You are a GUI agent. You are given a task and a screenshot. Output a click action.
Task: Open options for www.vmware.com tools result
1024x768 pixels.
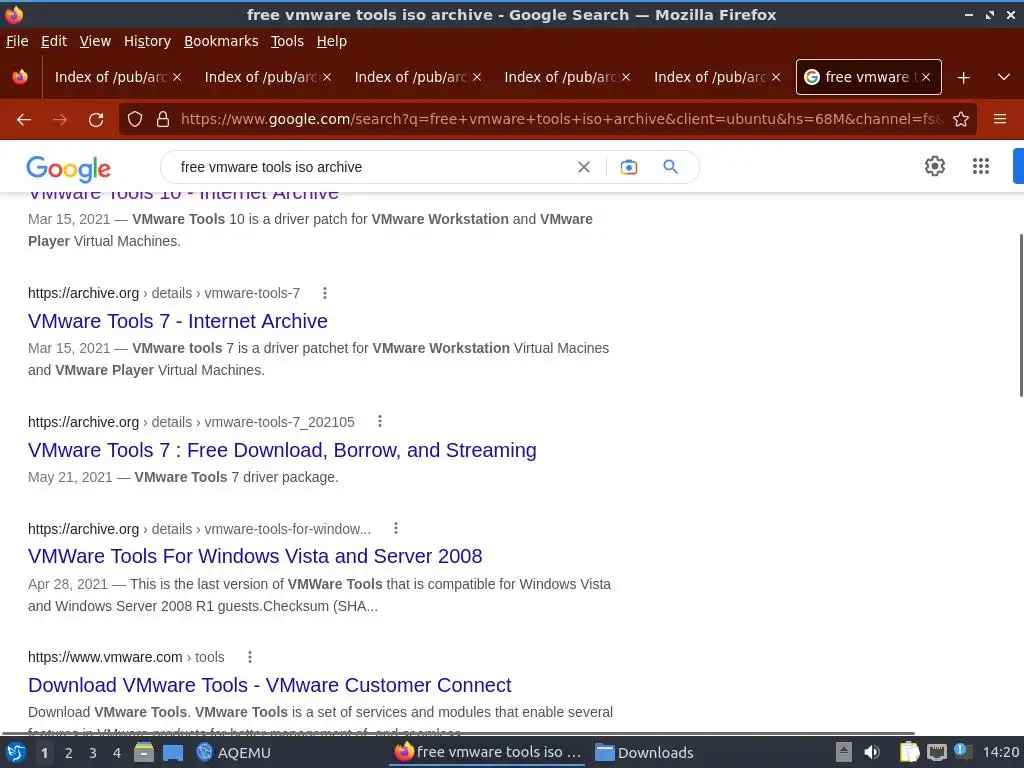pyautogui.click(x=249, y=657)
